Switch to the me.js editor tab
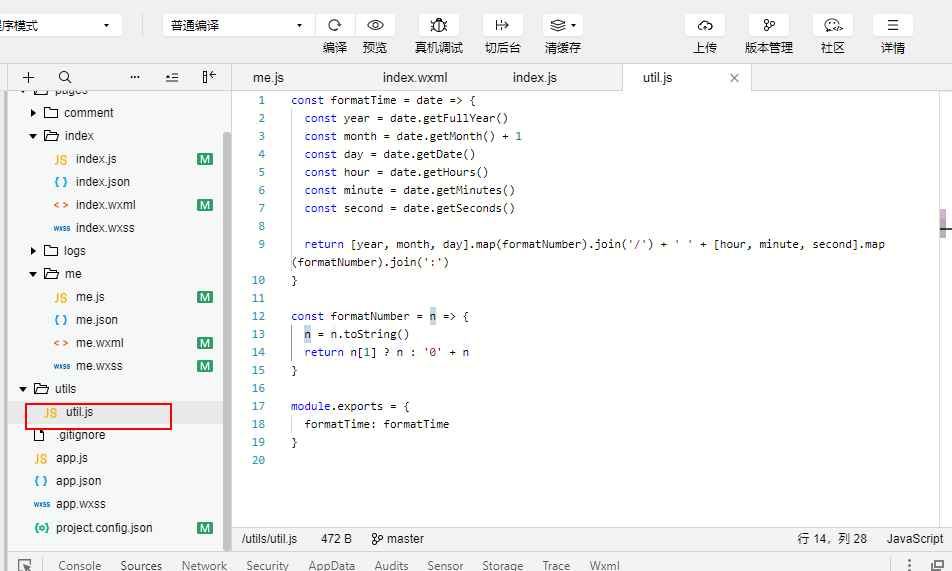Image resolution: width=952 pixels, height=571 pixels. coord(268,78)
